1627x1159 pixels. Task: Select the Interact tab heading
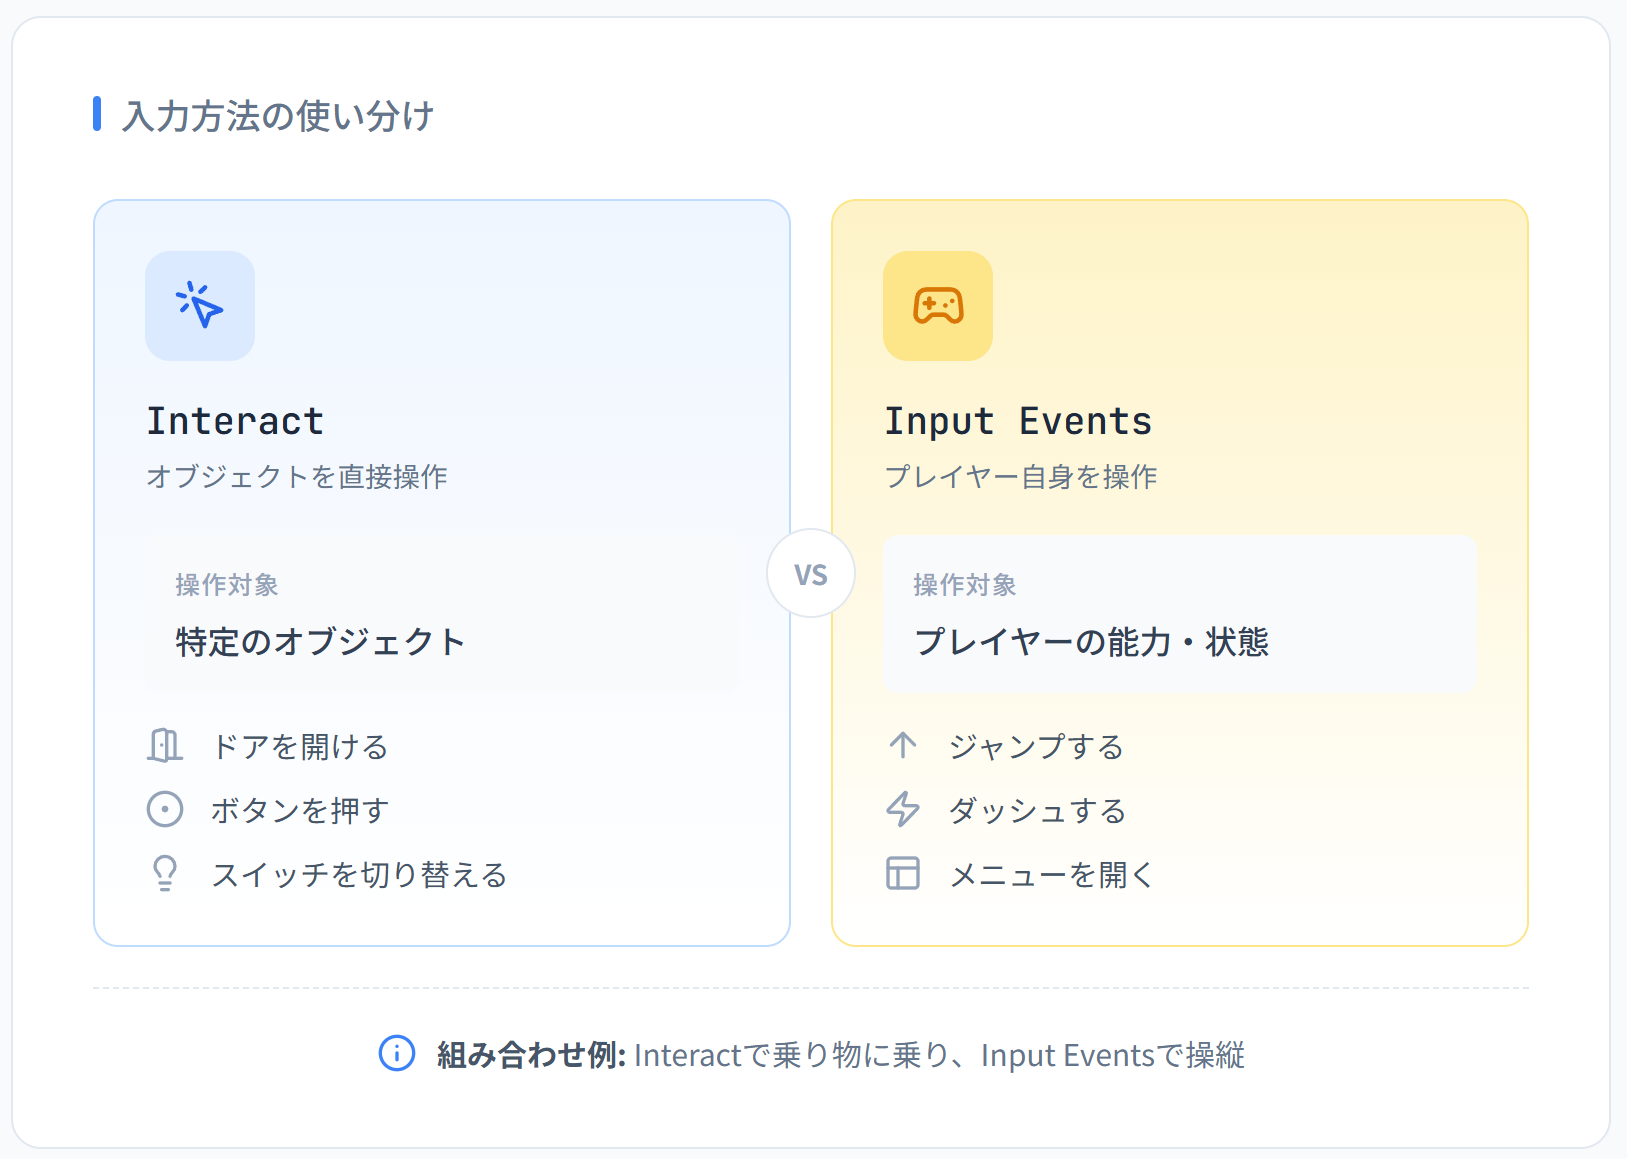click(x=235, y=420)
